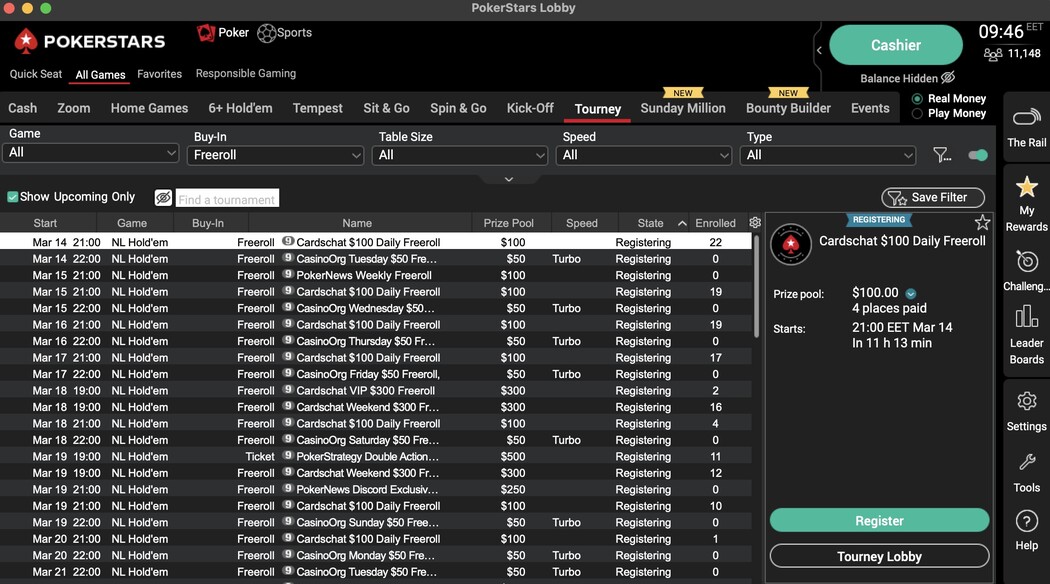Click the Save Filter button
This screenshot has height=584, width=1050.
(933, 198)
